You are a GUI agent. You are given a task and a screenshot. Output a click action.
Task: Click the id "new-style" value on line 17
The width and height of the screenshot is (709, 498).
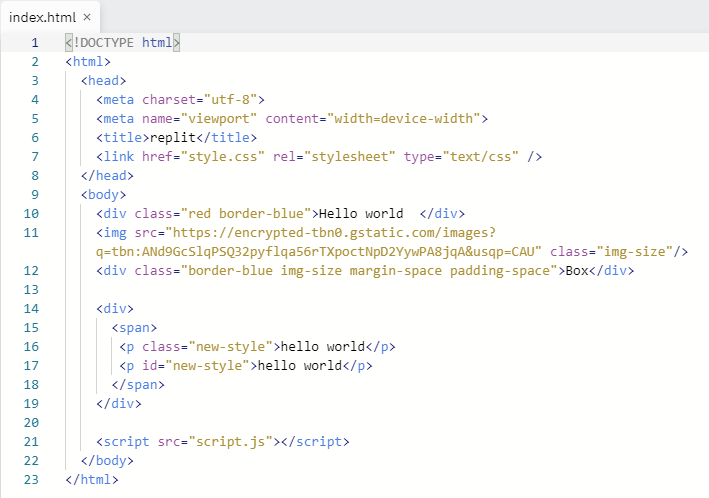tap(208, 365)
